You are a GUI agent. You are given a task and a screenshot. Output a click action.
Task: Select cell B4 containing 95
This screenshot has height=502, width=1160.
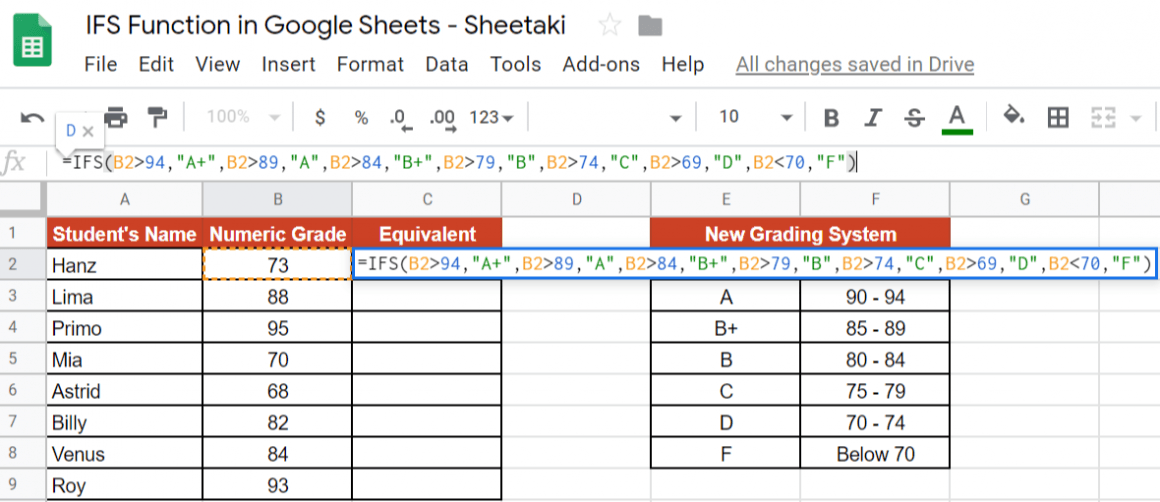277,328
